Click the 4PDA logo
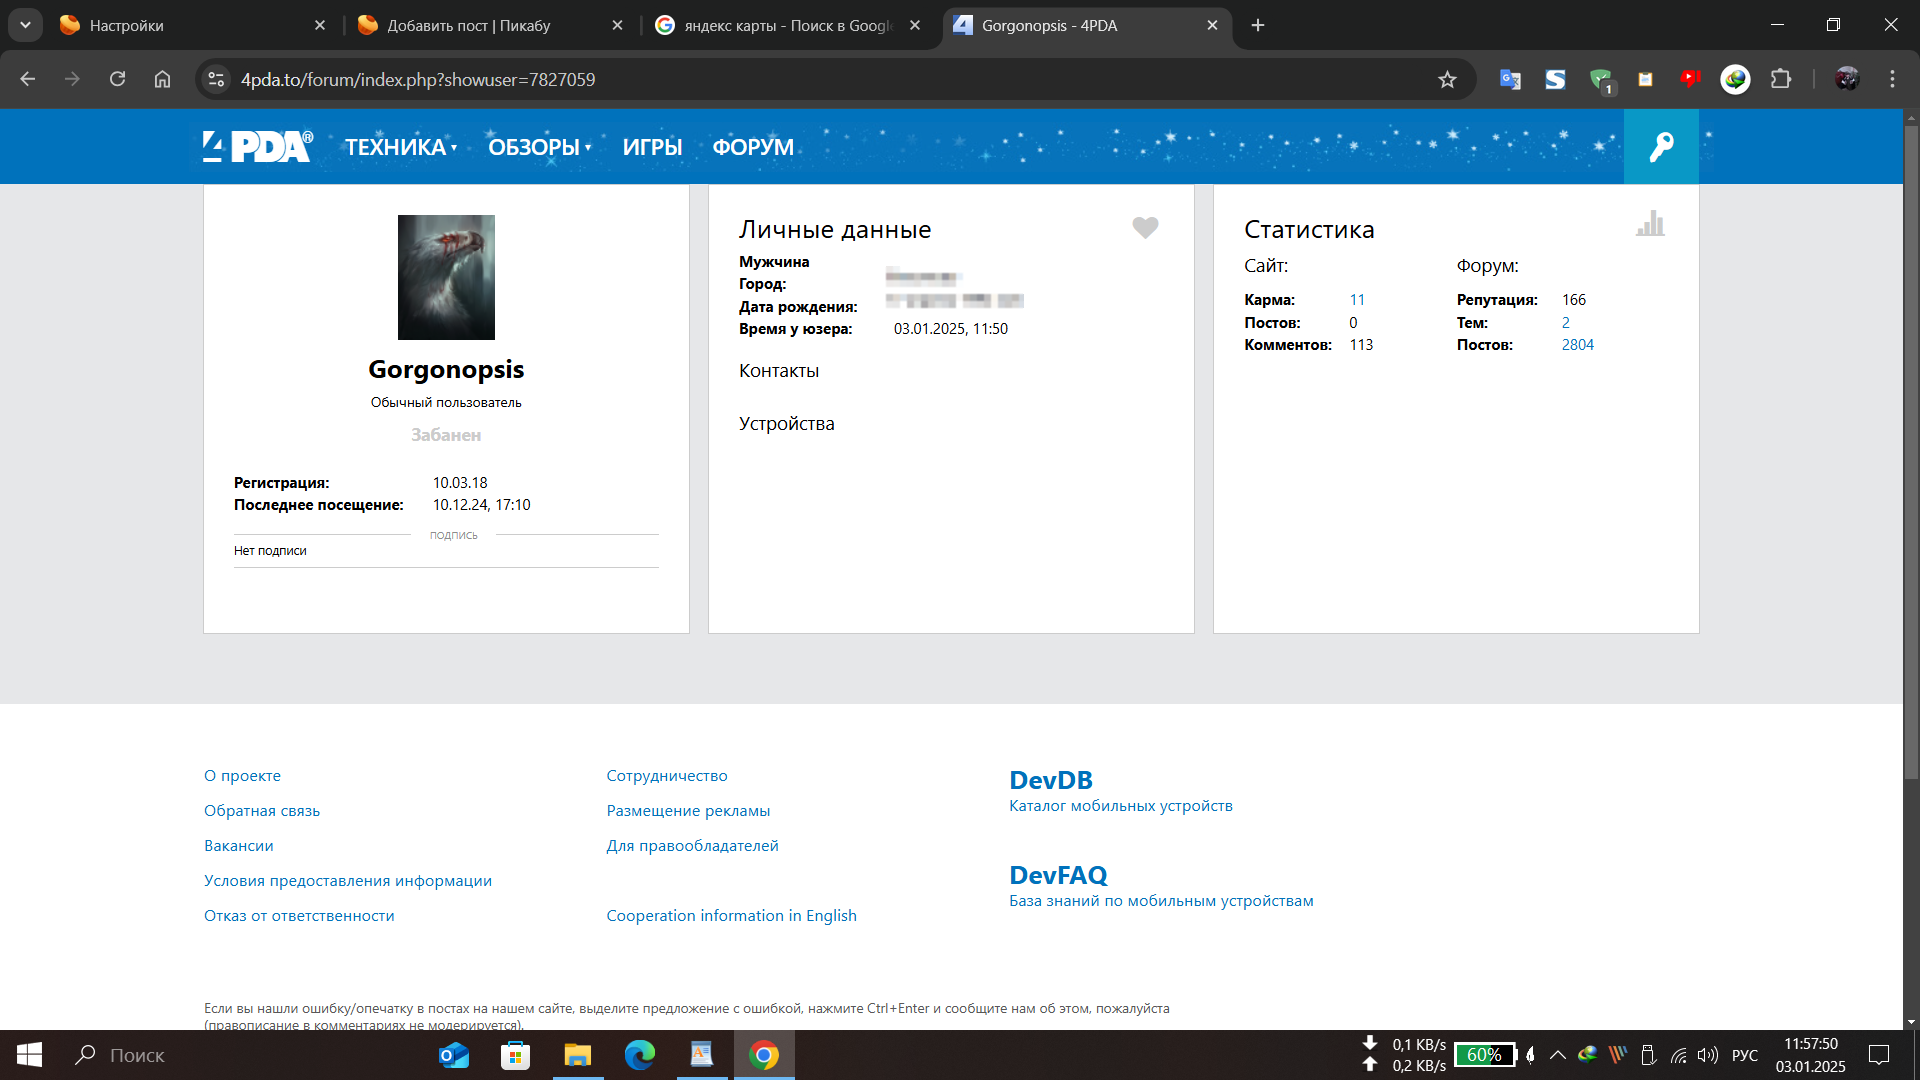The height and width of the screenshot is (1080, 1920). (x=258, y=147)
